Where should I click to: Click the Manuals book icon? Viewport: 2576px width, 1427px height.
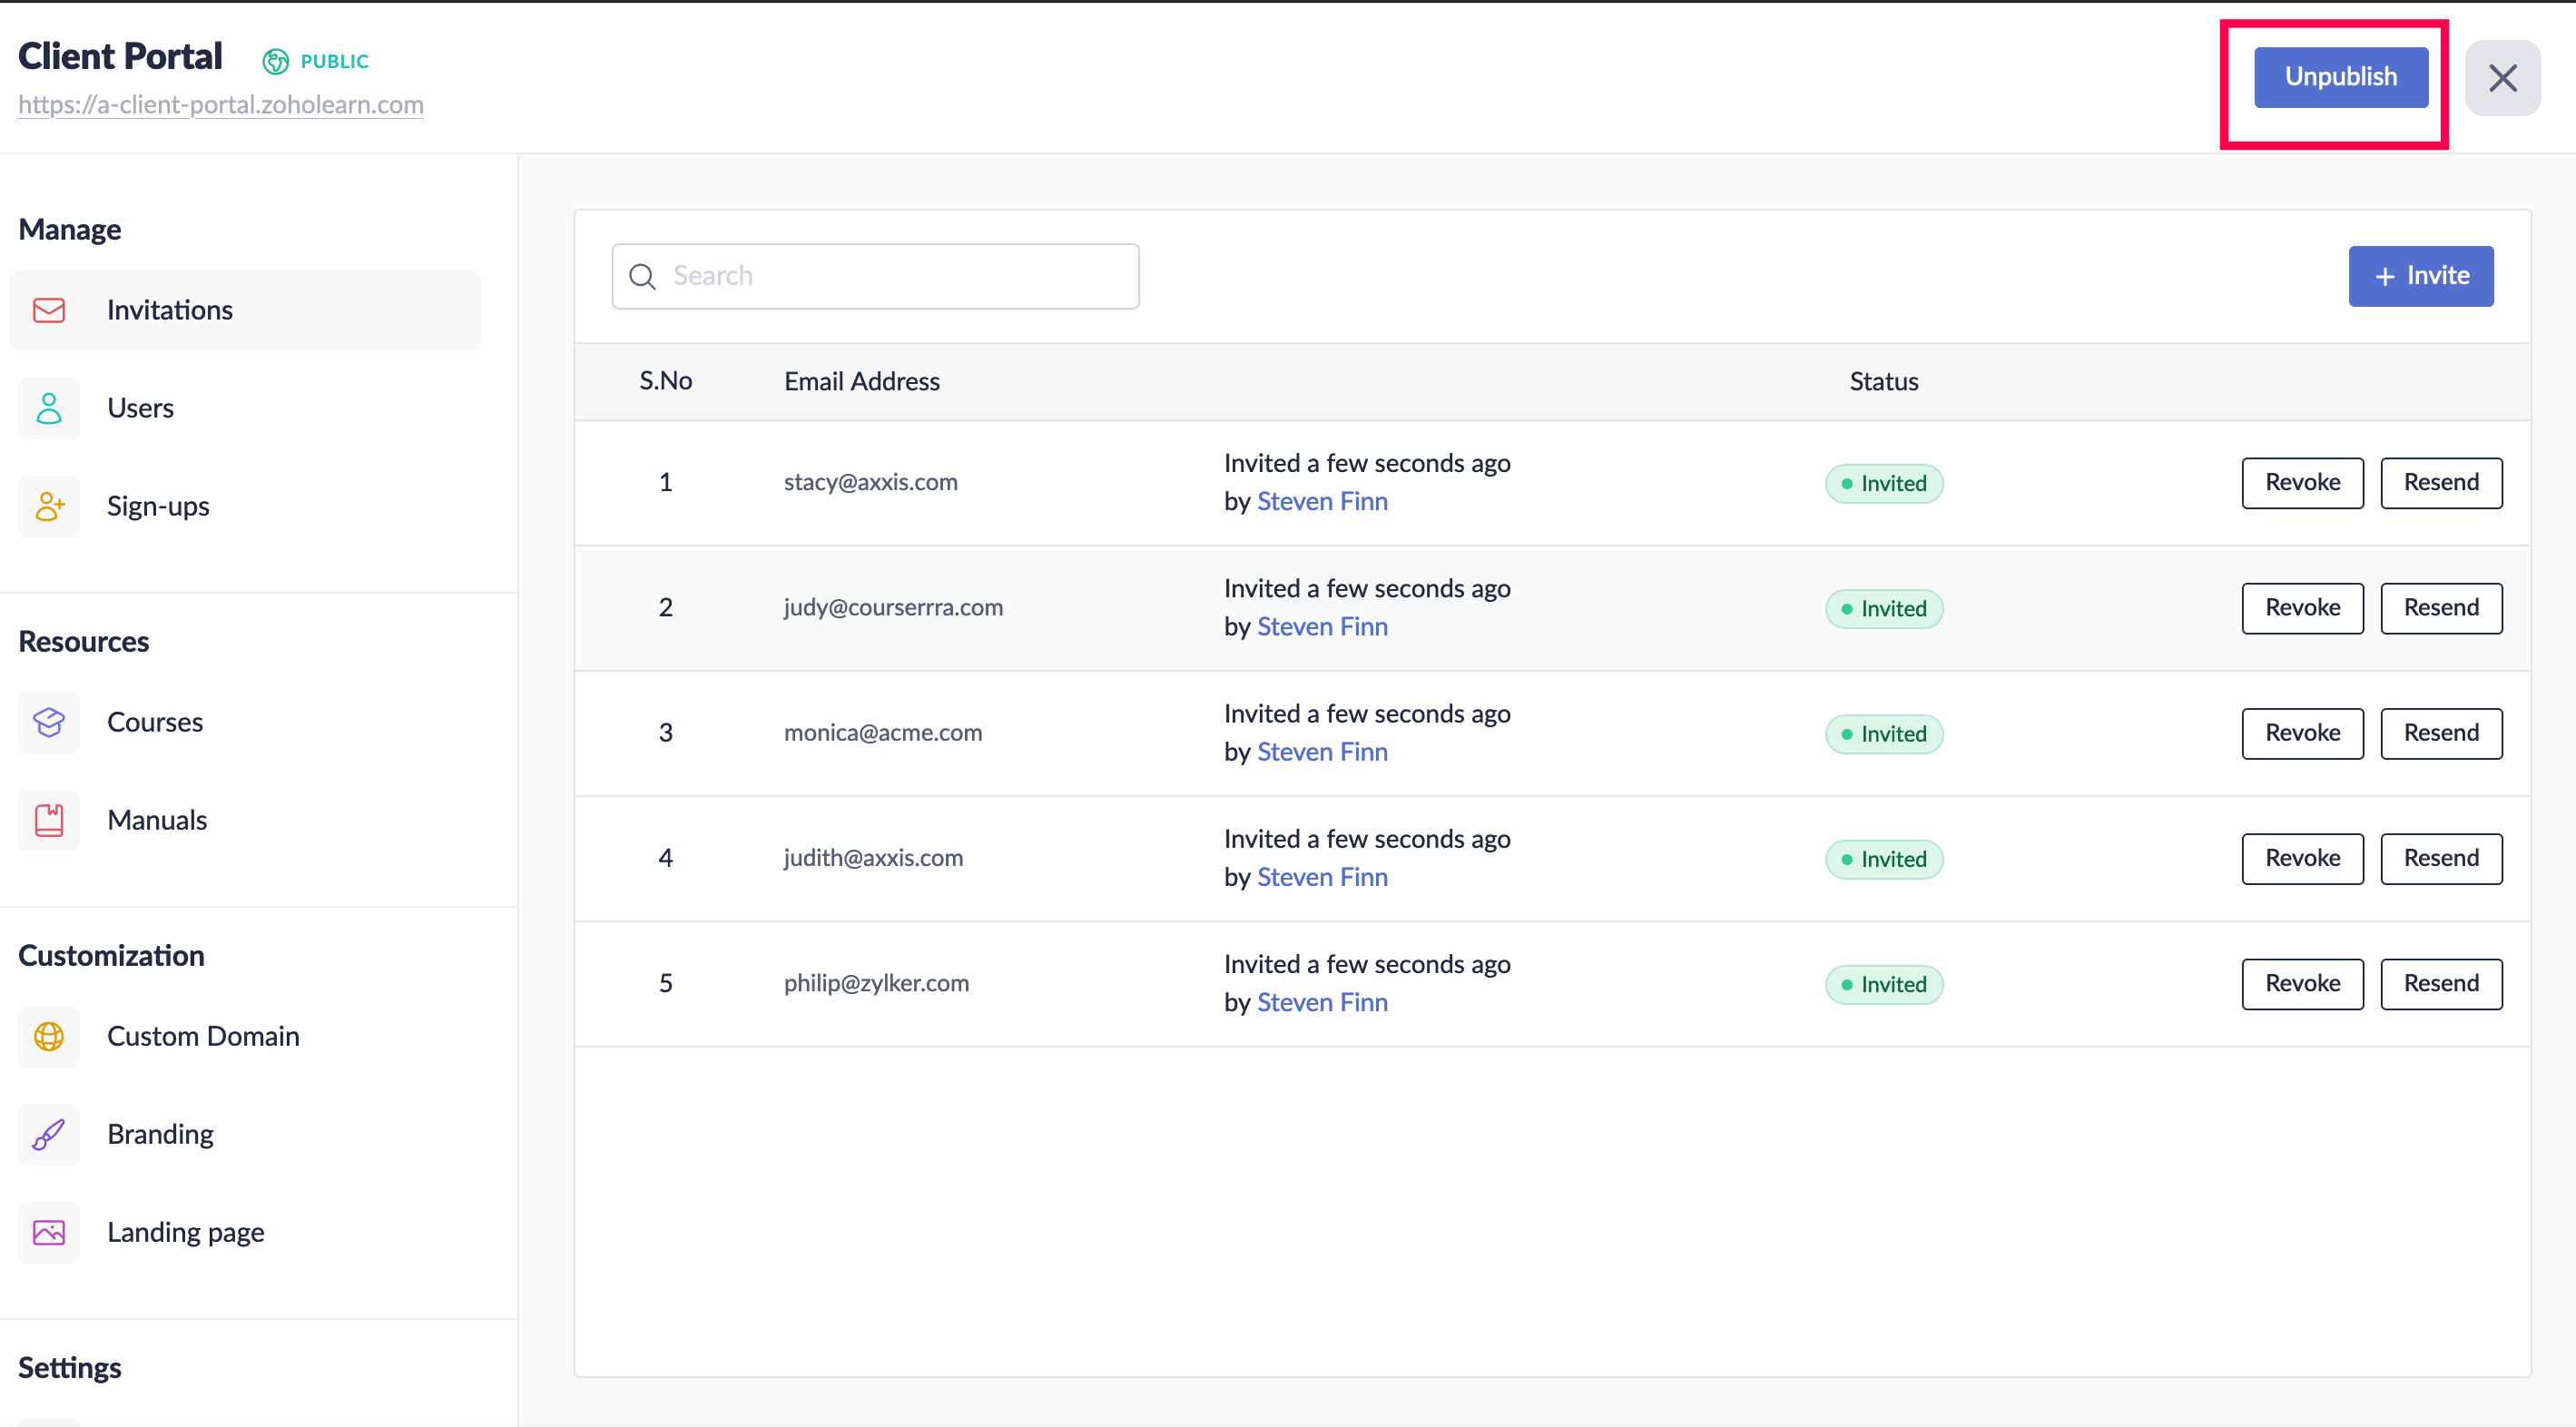[x=48, y=820]
